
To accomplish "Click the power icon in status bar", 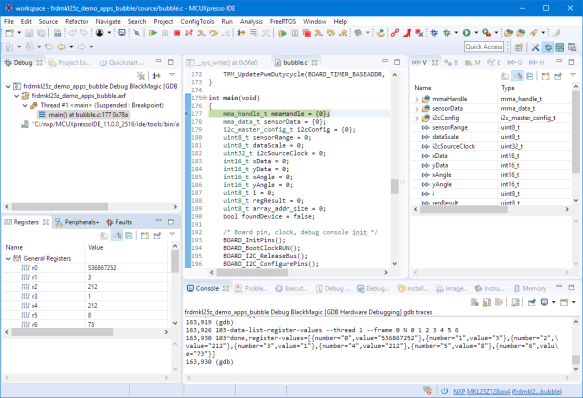I will (x=444, y=391).
